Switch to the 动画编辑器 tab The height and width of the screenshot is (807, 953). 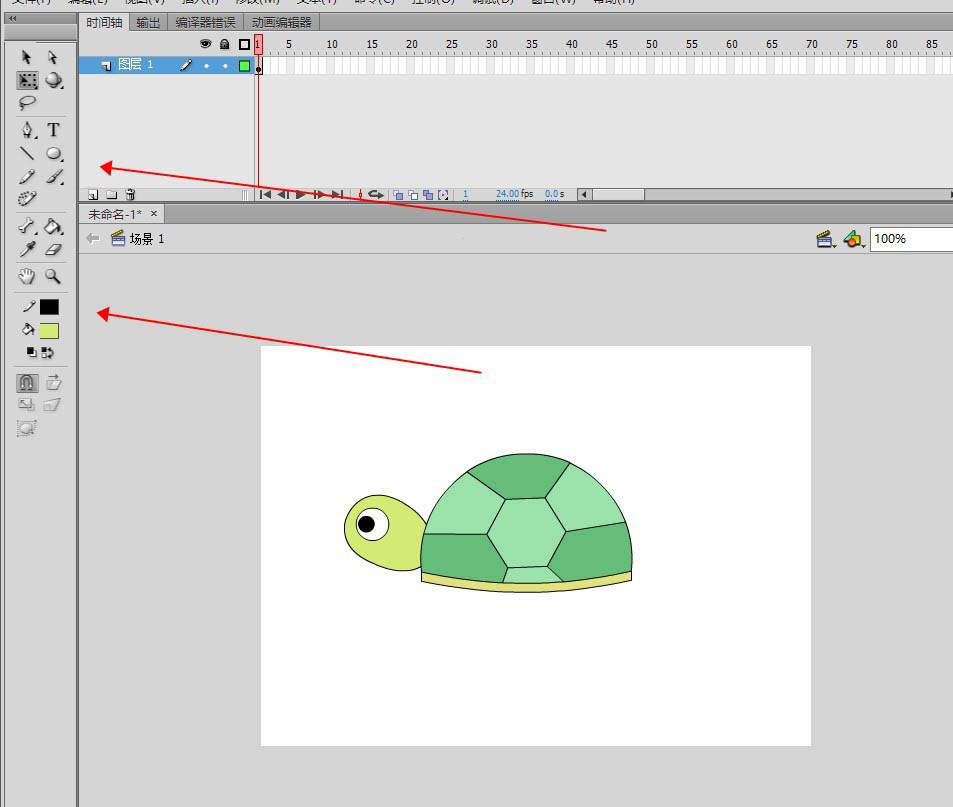281,22
